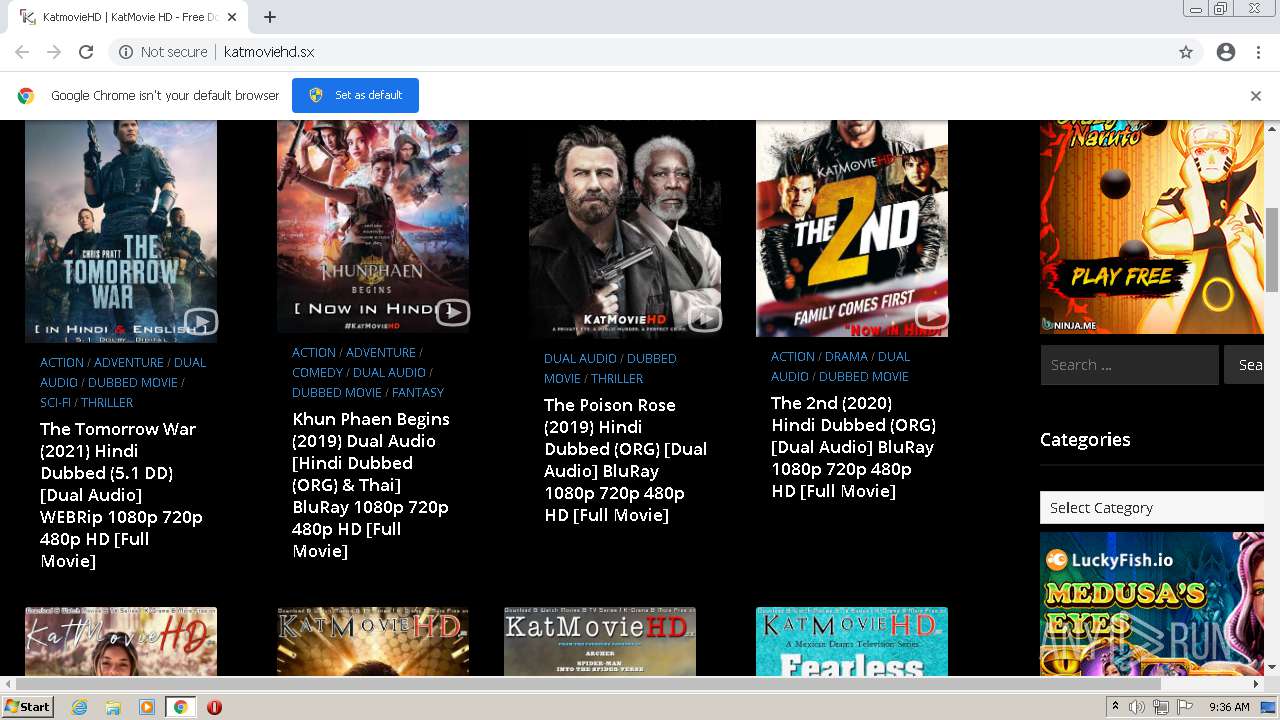Viewport: 1280px width, 720px height.
Task: Open THRILLER category under The Poison Rose
Action: coord(617,378)
